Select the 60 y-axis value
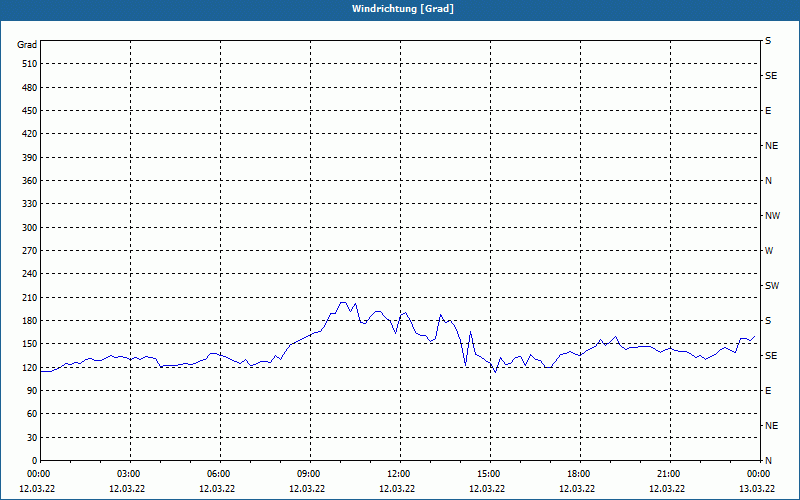The height and width of the screenshot is (500, 800). (32, 413)
